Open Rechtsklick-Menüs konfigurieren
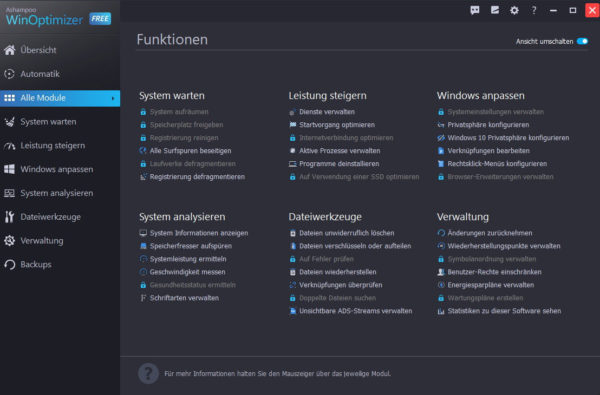The height and width of the screenshot is (395, 600). pyautogui.click(x=497, y=164)
